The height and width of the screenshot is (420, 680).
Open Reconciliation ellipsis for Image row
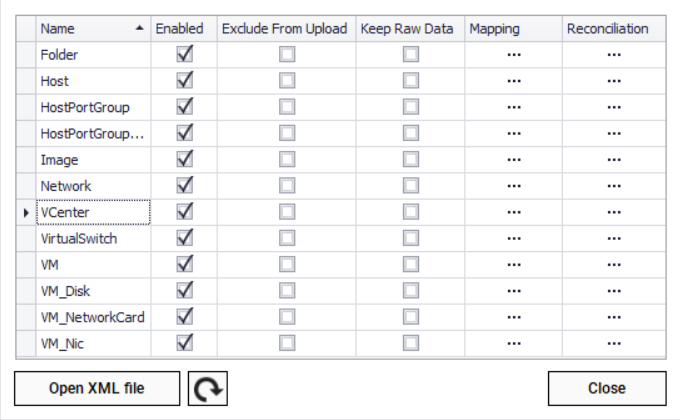pyautogui.click(x=613, y=160)
